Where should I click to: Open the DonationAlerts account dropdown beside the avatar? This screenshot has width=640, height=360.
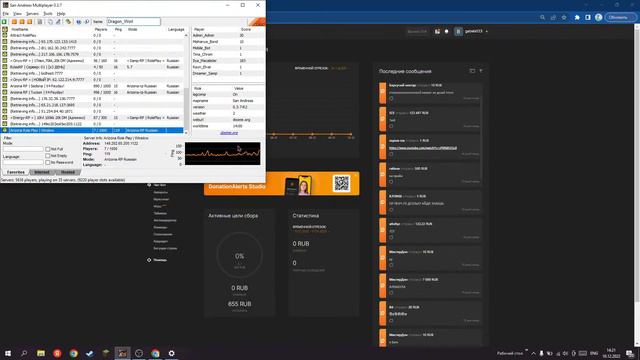click(x=487, y=31)
